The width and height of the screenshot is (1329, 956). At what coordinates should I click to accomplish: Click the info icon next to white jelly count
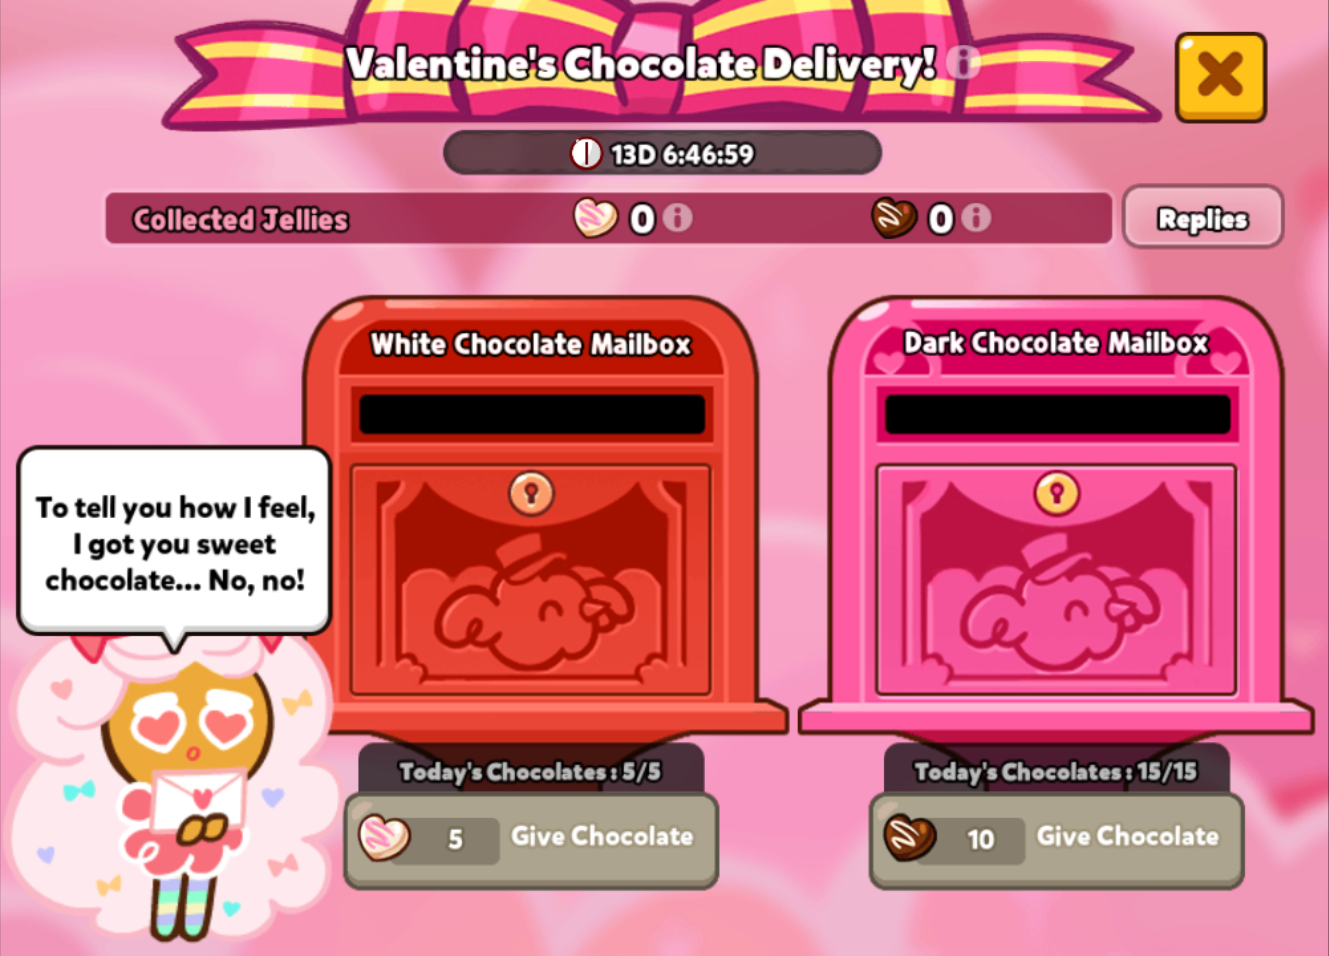click(677, 217)
